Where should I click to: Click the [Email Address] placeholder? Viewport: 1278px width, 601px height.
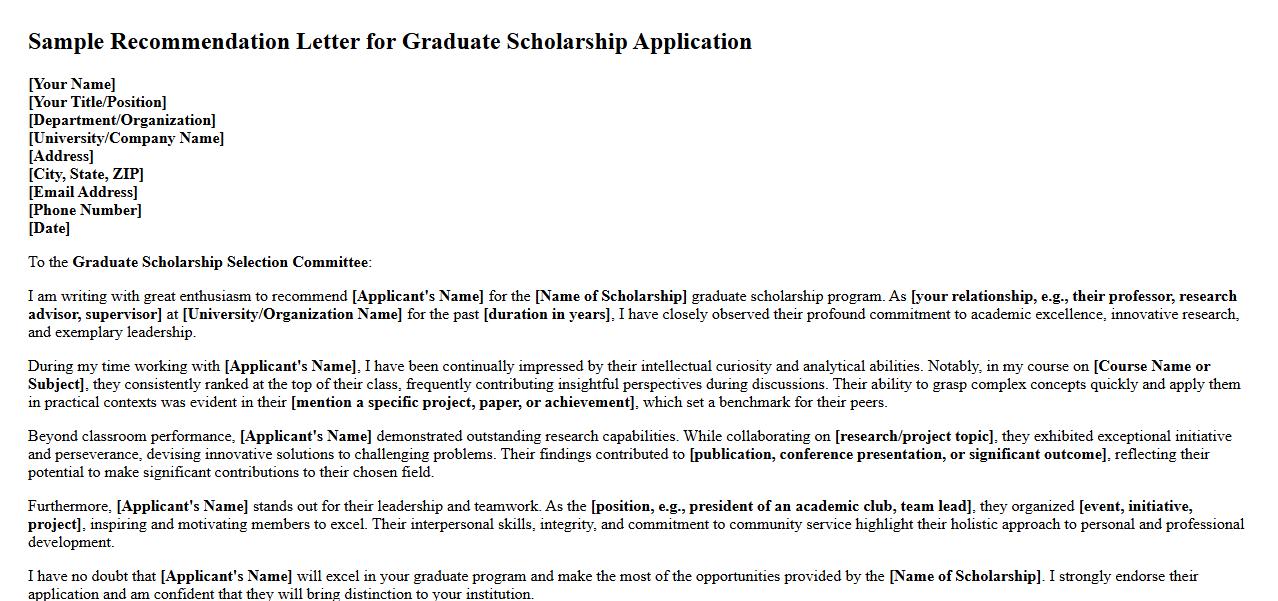[x=83, y=192]
